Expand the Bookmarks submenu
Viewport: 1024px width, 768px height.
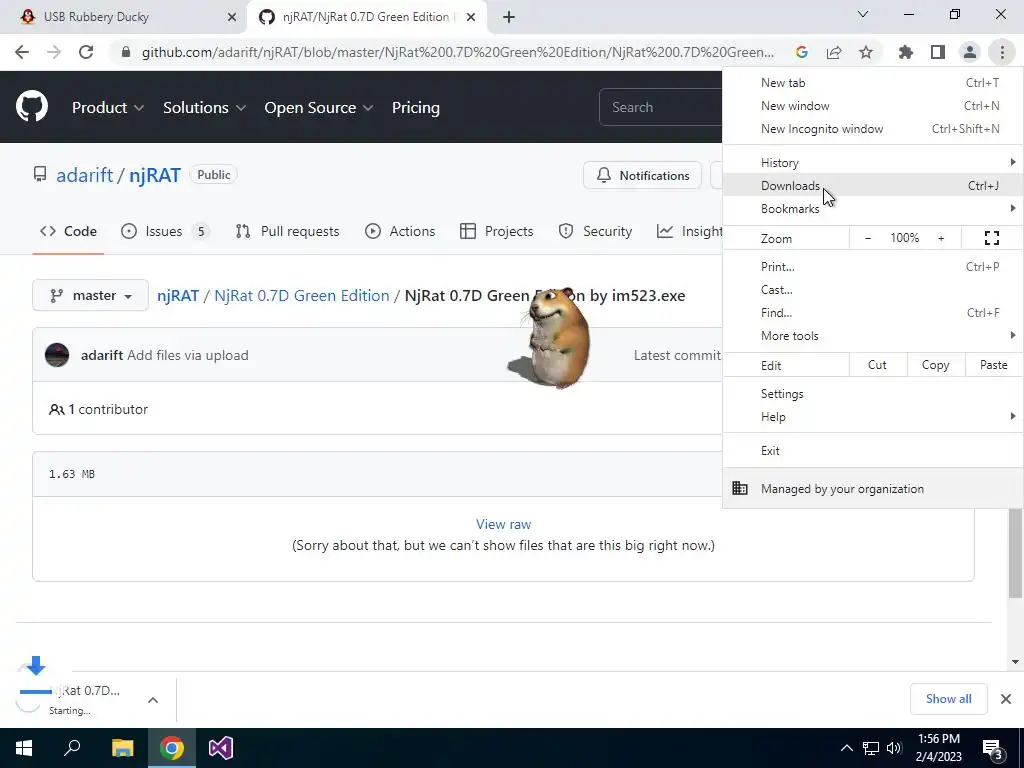[x=873, y=208]
